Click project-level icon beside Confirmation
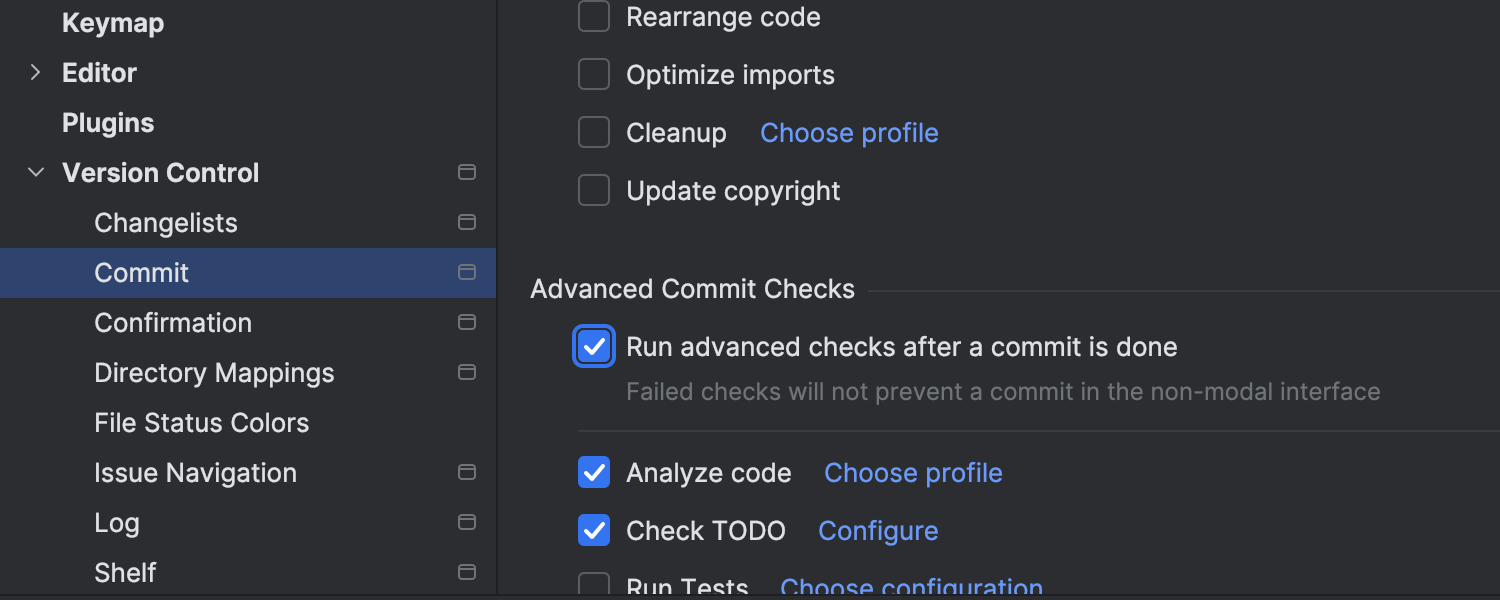 coord(466,322)
